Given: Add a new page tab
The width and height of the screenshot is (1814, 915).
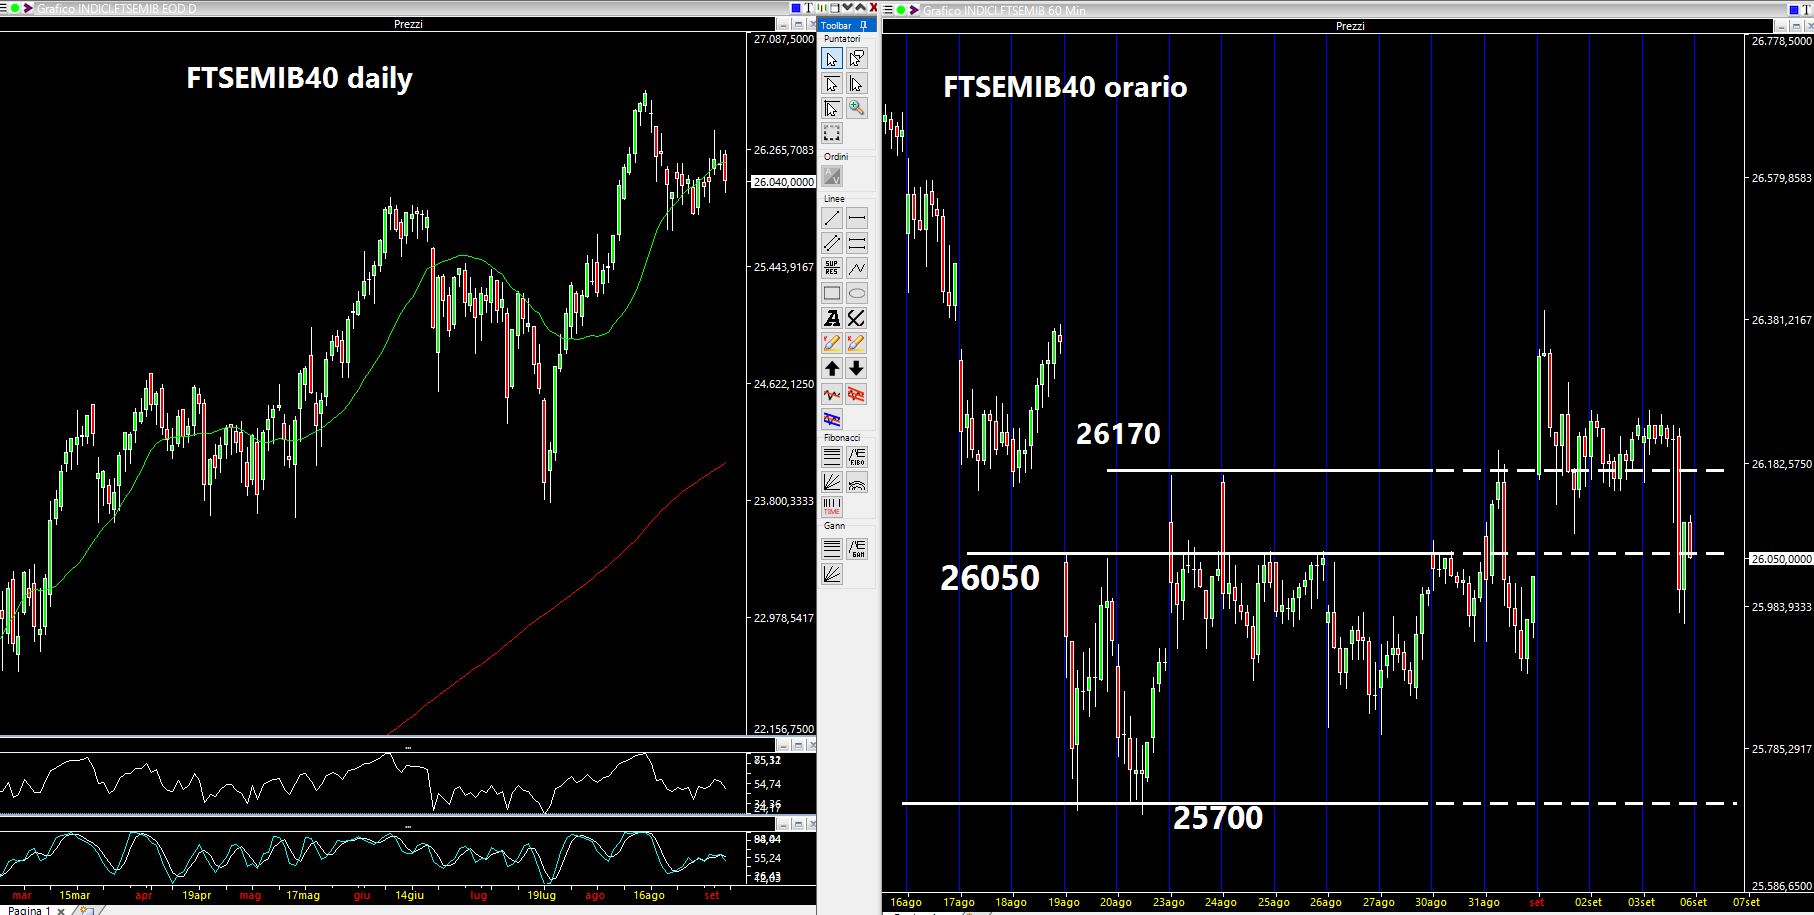Looking at the screenshot, I should pyautogui.click(x=87, y=911).
